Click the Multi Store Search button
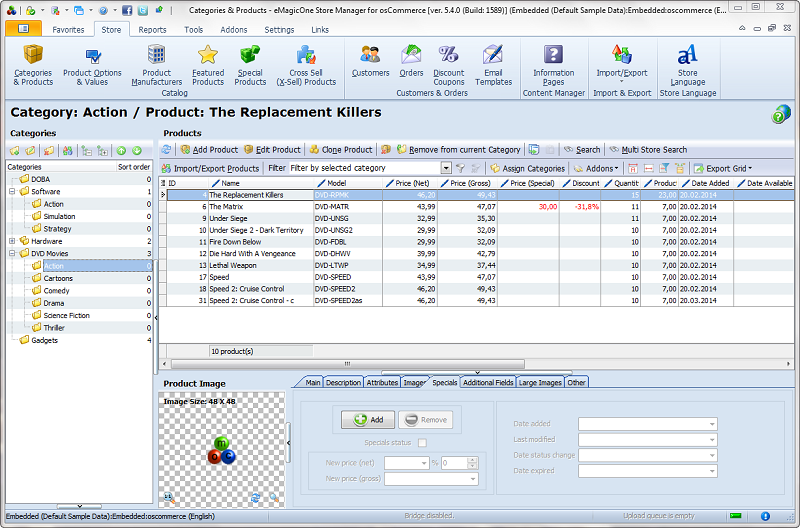Viewport: 800px width, 528px height. click(x=648, y=149)
